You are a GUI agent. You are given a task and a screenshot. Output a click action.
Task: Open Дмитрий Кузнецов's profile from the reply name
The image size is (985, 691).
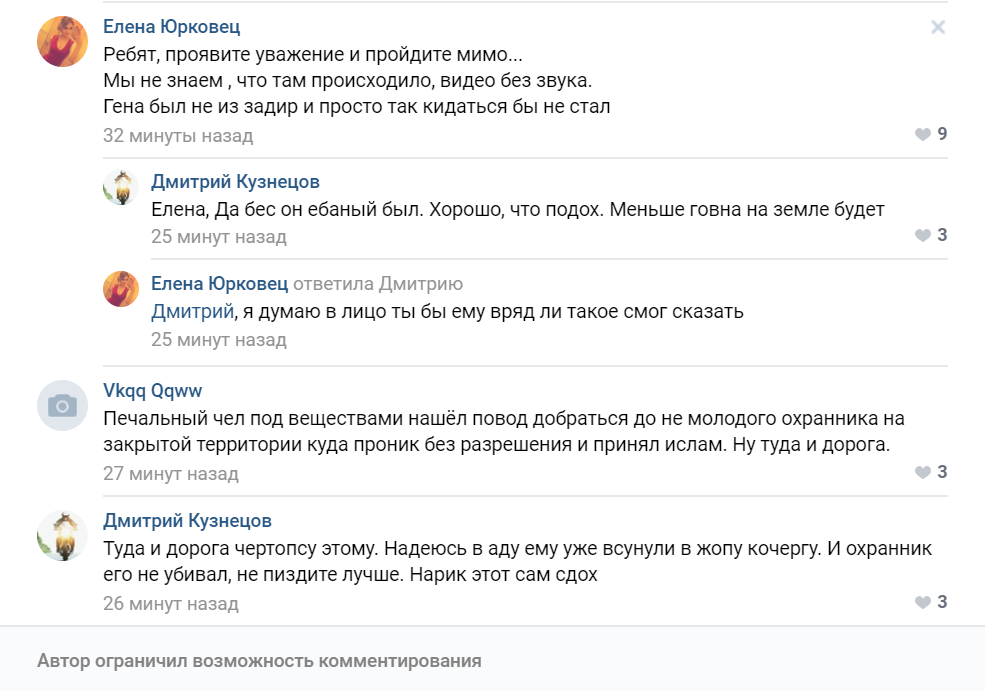pyautogui.click(x=236, y=182)
